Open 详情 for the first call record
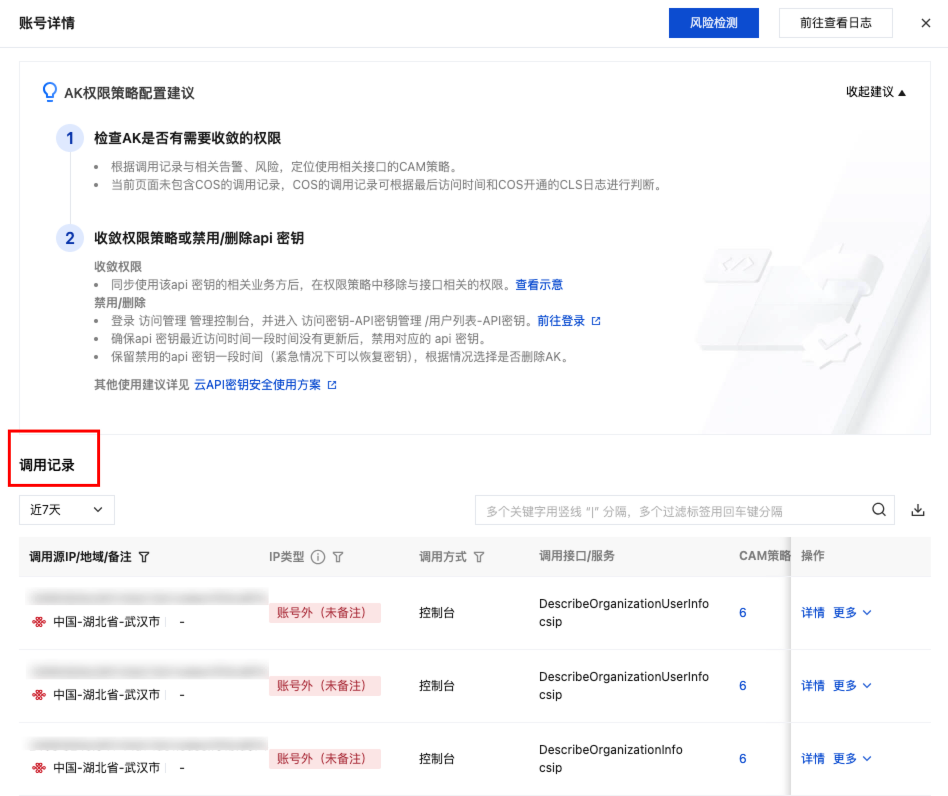Viewport: 948px width, 796px height. point(812,613)
